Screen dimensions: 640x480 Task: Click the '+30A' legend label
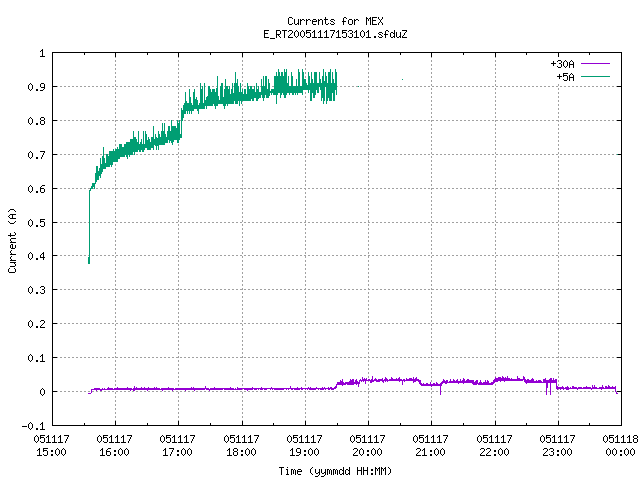(x=562, y=64)
